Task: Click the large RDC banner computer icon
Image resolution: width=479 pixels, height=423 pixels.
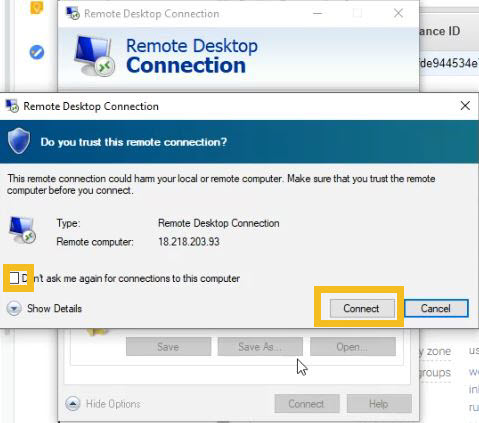Action: pyautogui.click(x=95, y=56)
